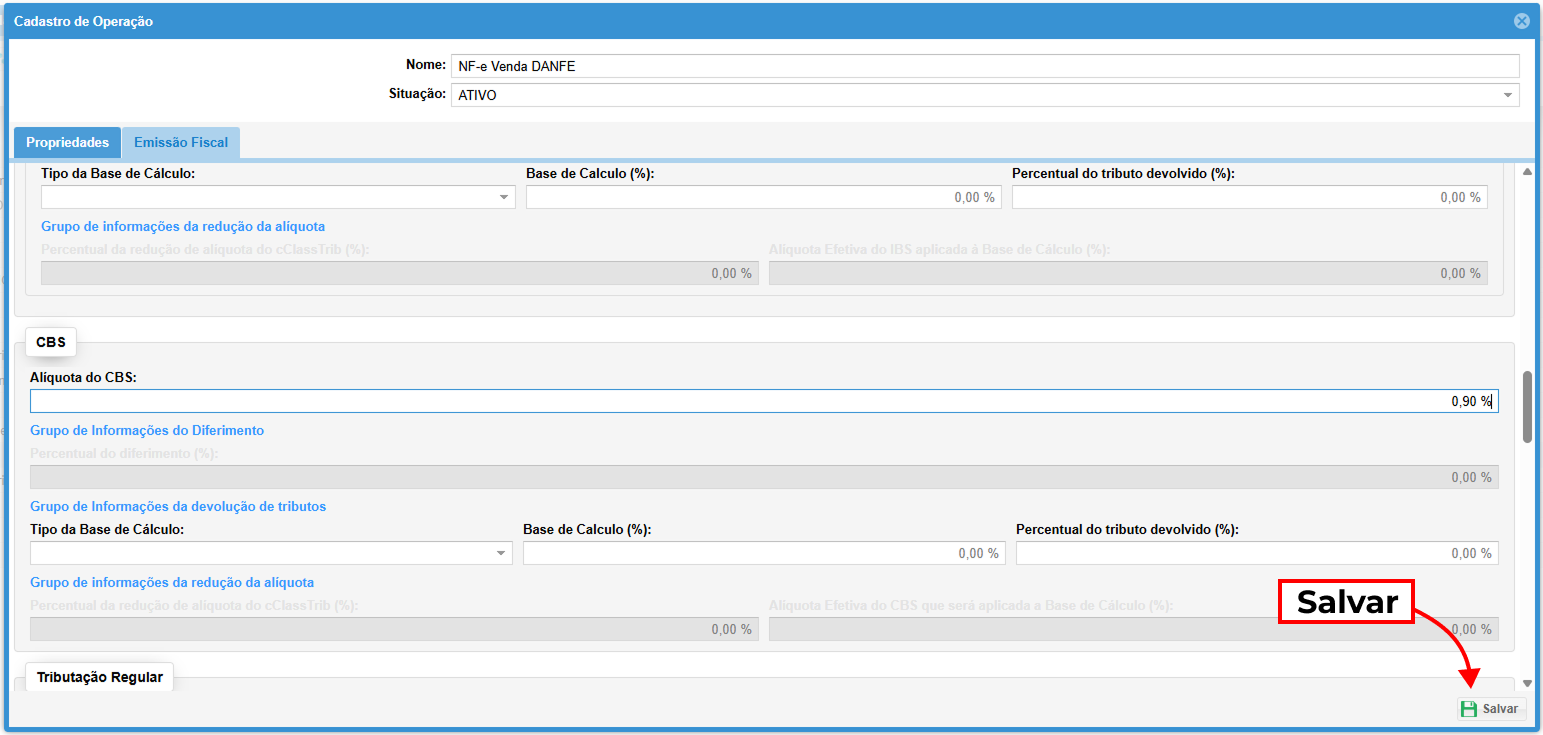Close the Cadastro de Operação dialog

1521,21
